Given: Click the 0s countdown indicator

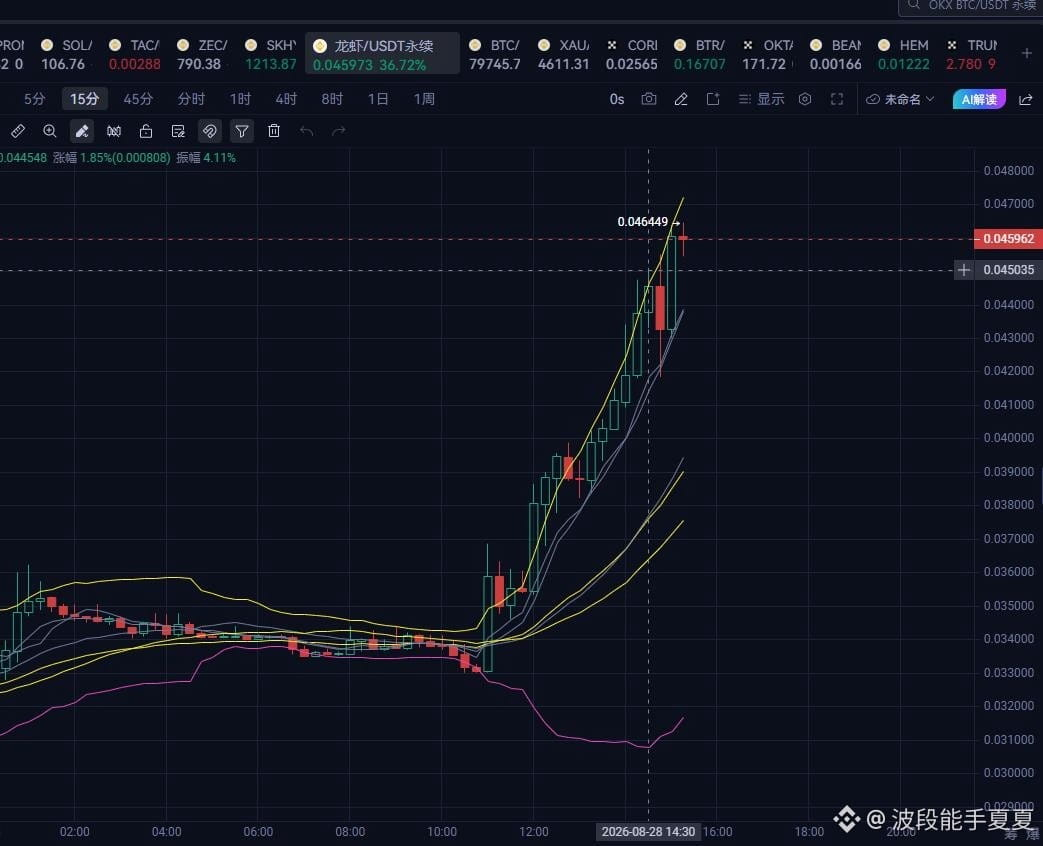Looking at the screenshot, I should pyautogui.click(x=617, y=99).
